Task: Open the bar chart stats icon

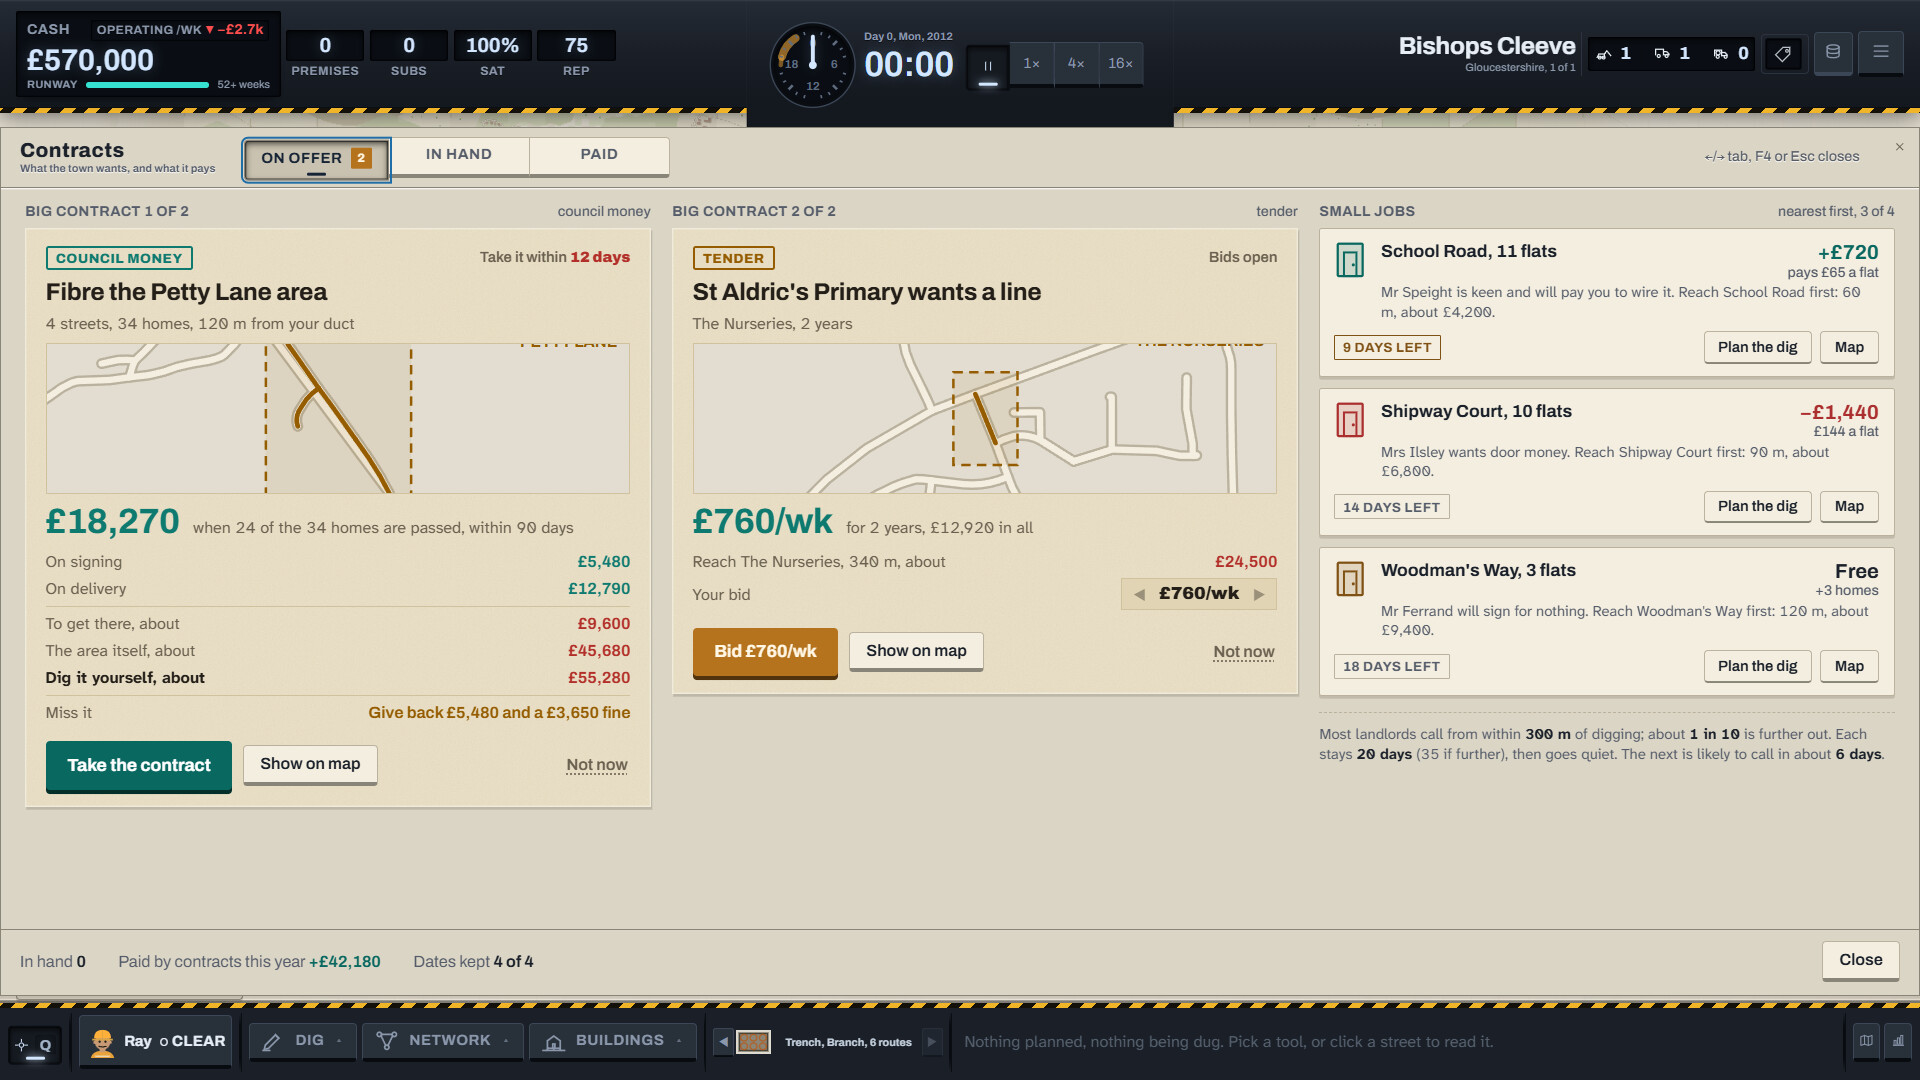Action: click(1897, 1041)
